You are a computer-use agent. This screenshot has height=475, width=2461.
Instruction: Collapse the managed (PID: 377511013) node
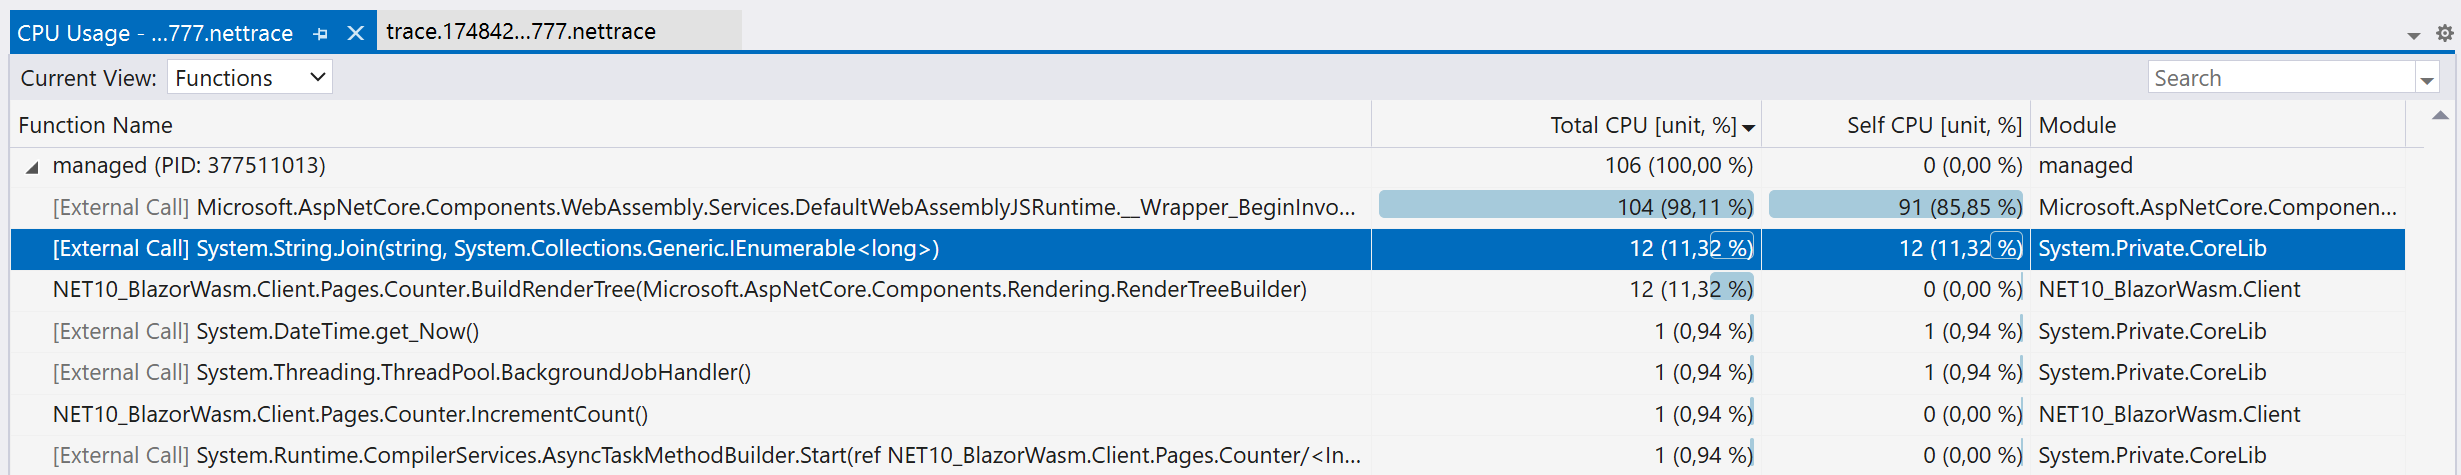(32, 167)
